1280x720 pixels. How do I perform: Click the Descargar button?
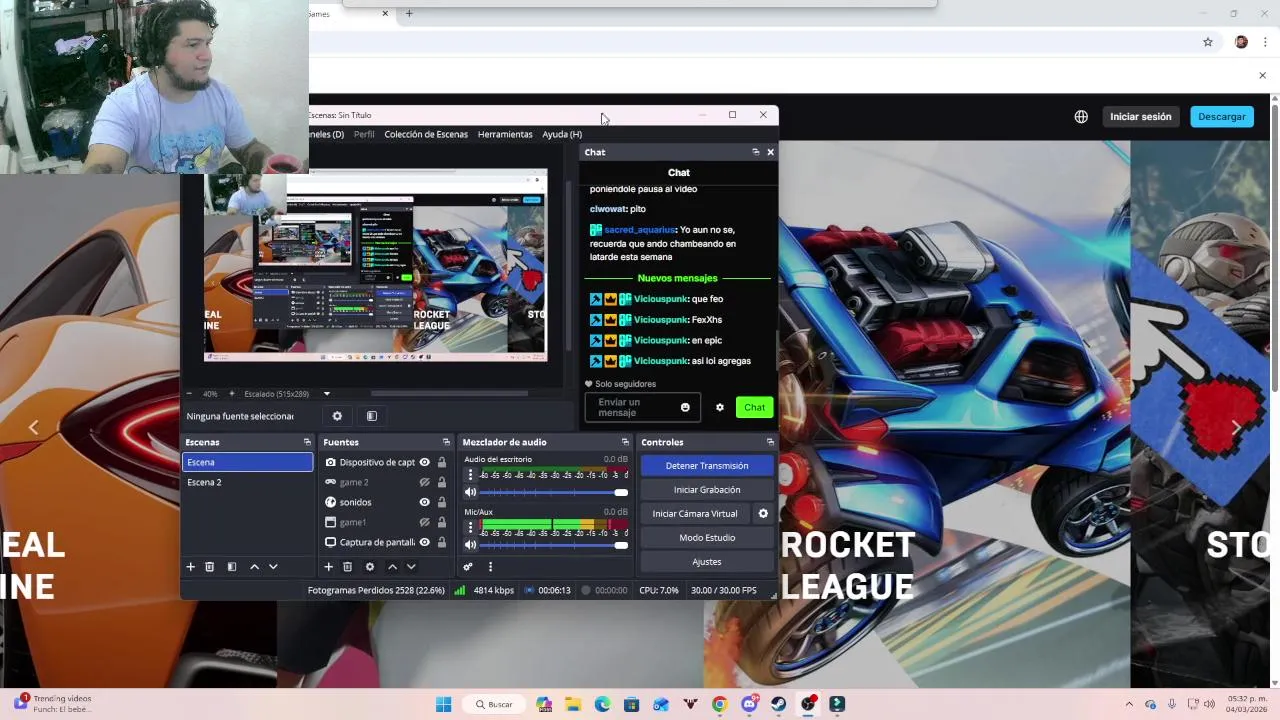click(x=1222, y=117)
